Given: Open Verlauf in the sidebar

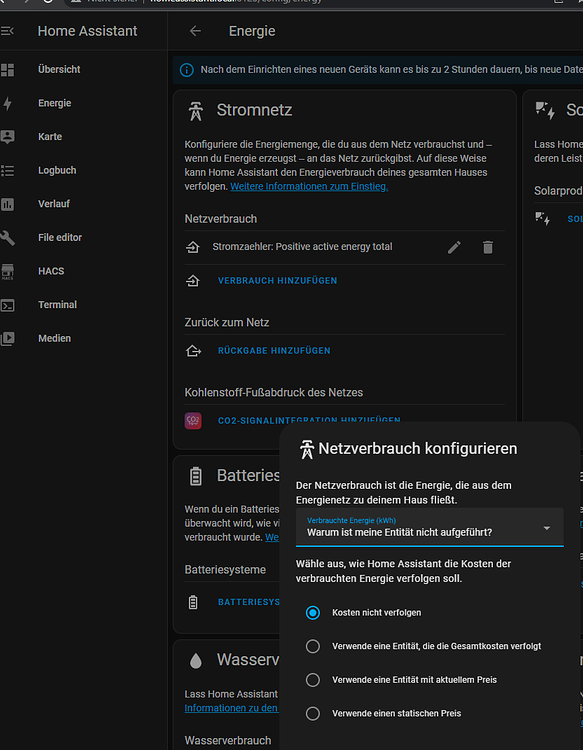Looking at the screenshot, I should click(54, 204).
